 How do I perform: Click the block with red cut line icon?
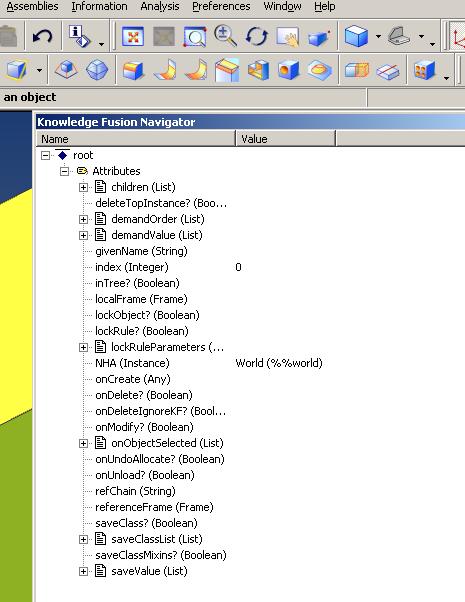click(x=388, y=71)
